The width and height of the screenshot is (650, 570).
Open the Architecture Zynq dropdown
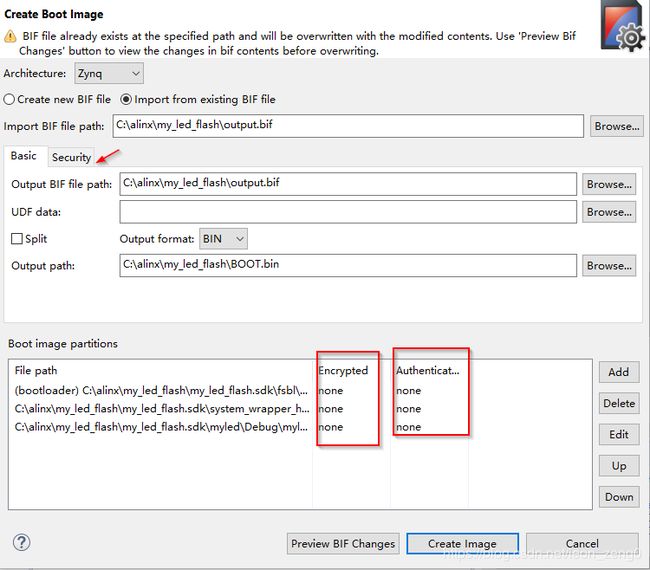pos(109,73)
